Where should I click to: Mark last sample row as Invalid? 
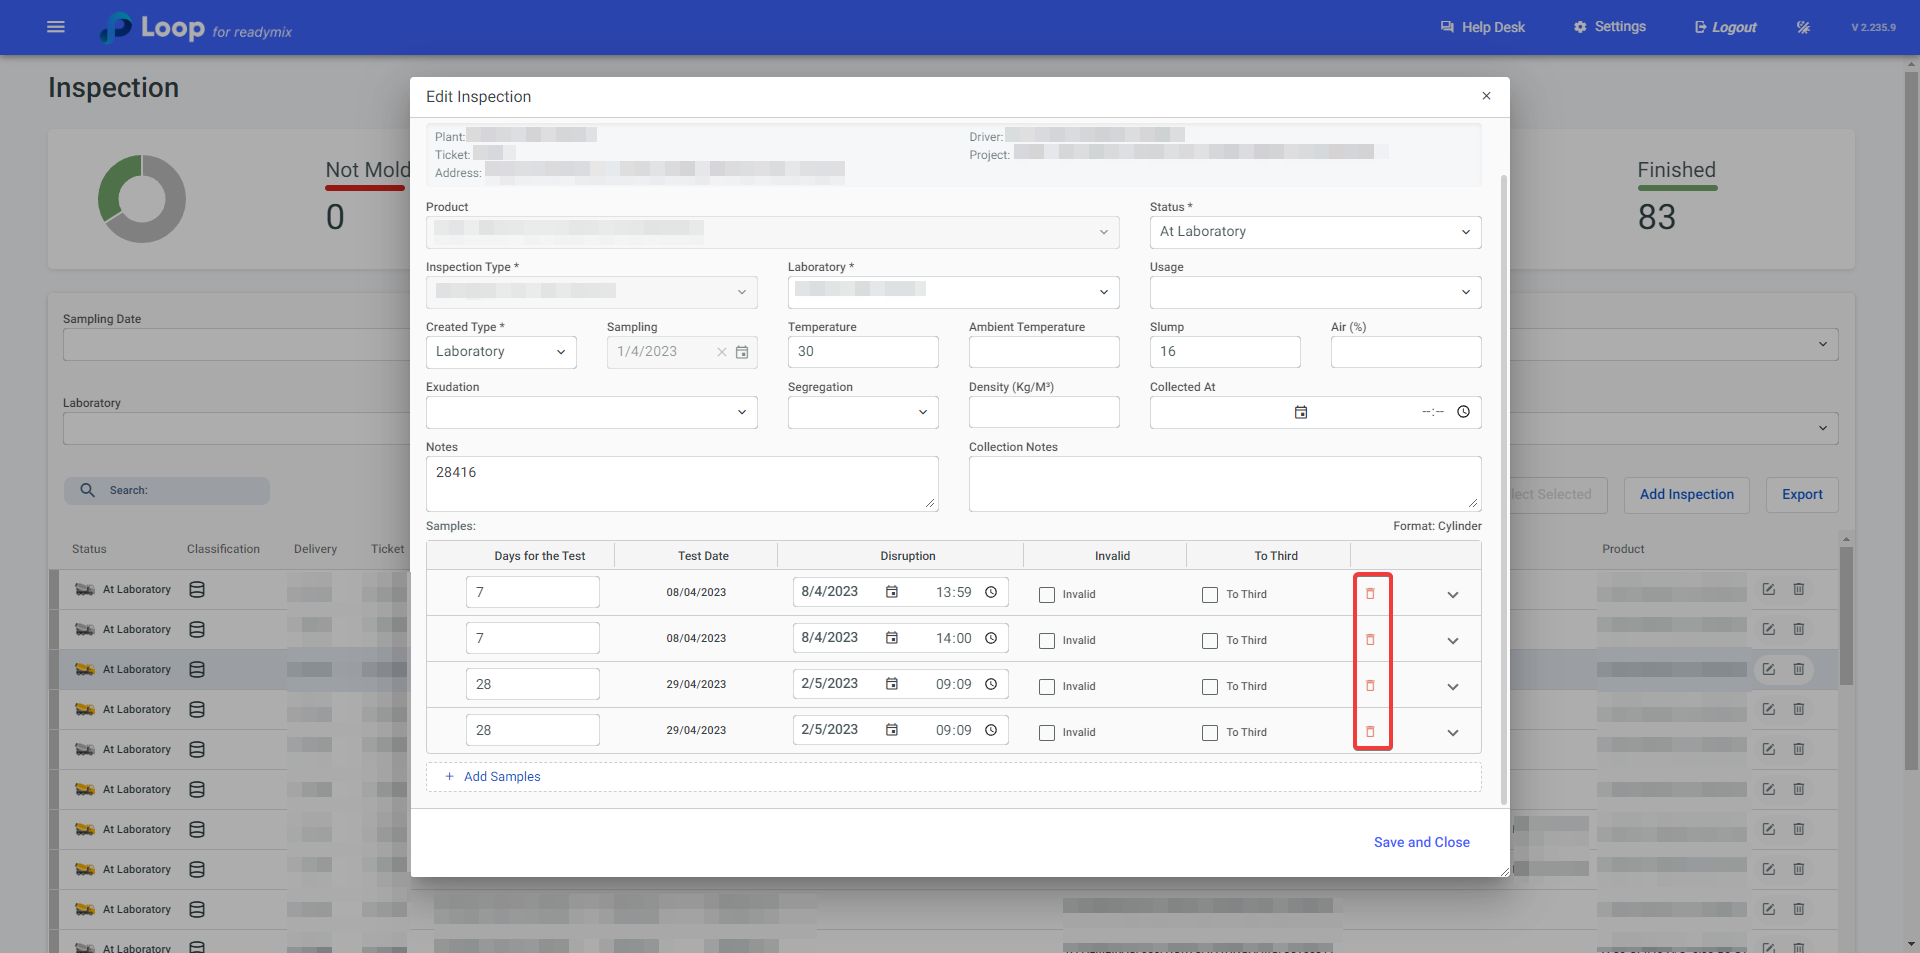click(x=1047, y=733)
